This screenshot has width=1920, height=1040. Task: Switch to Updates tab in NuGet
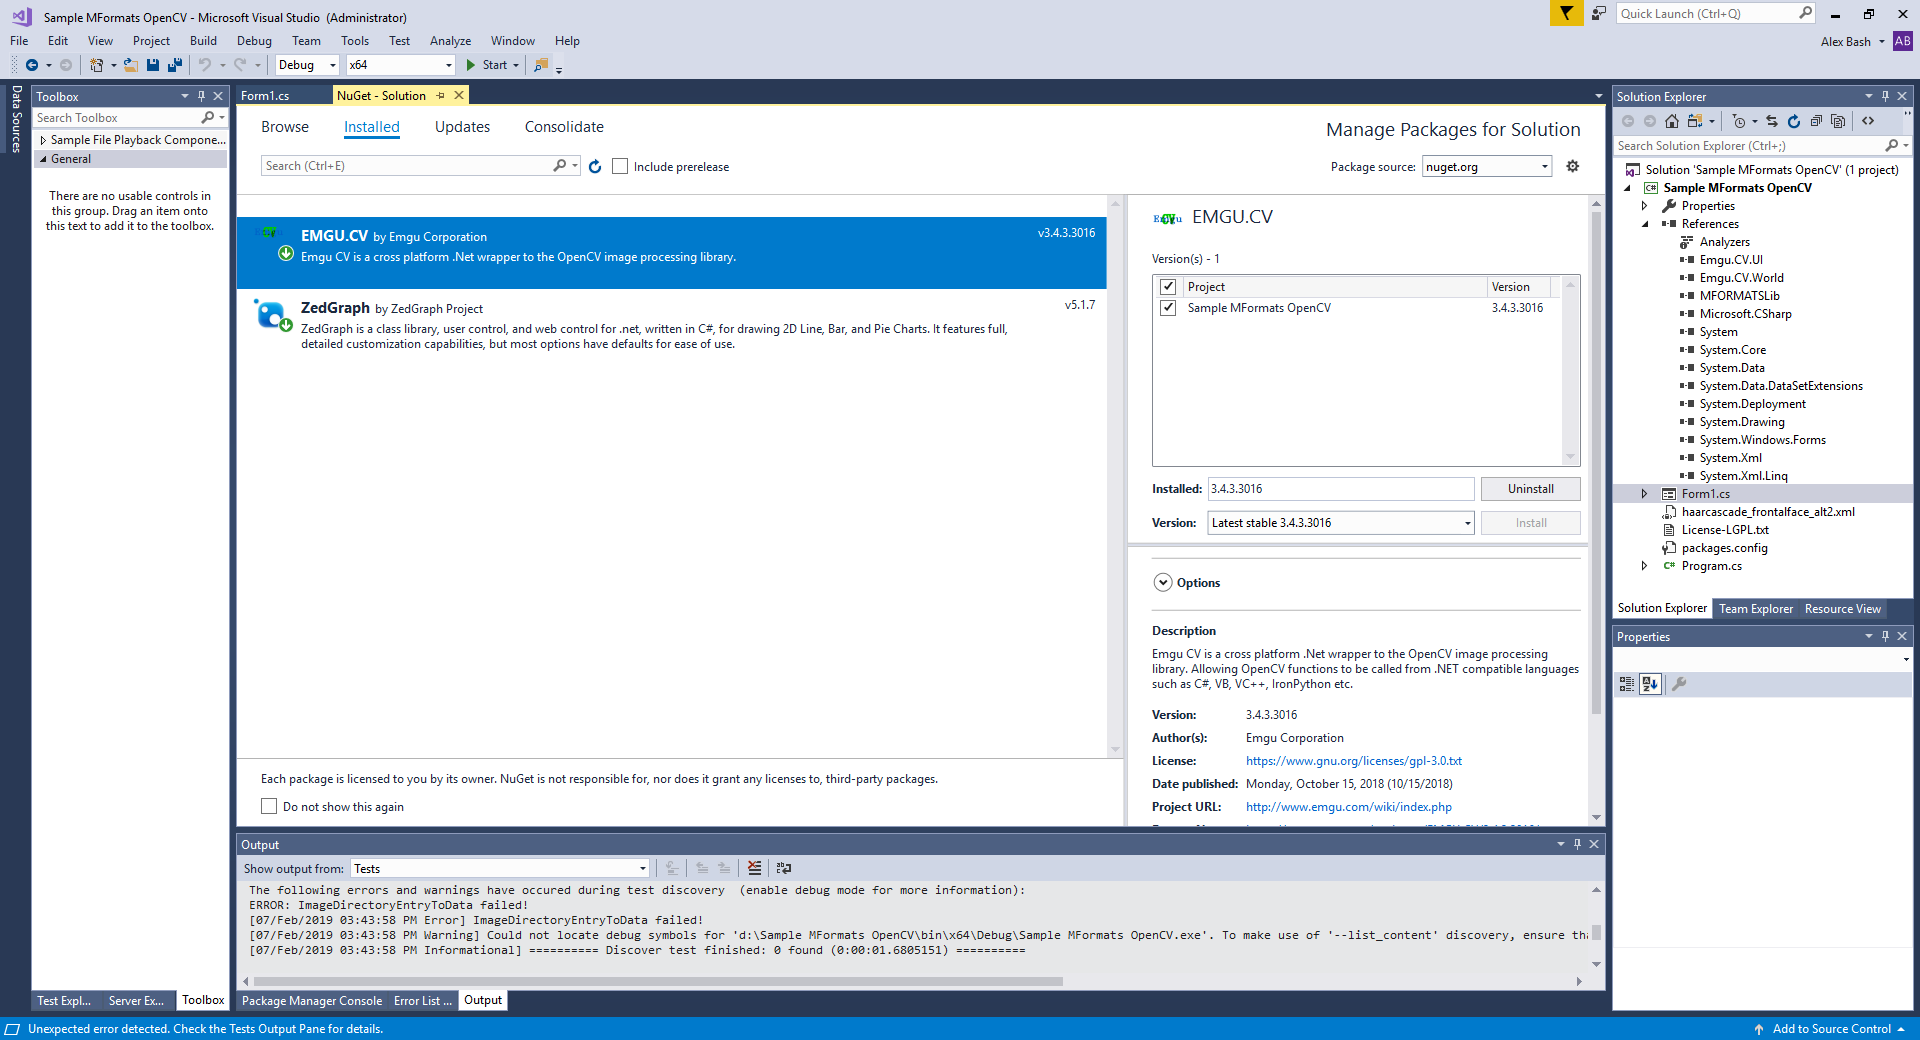(462, 127)
